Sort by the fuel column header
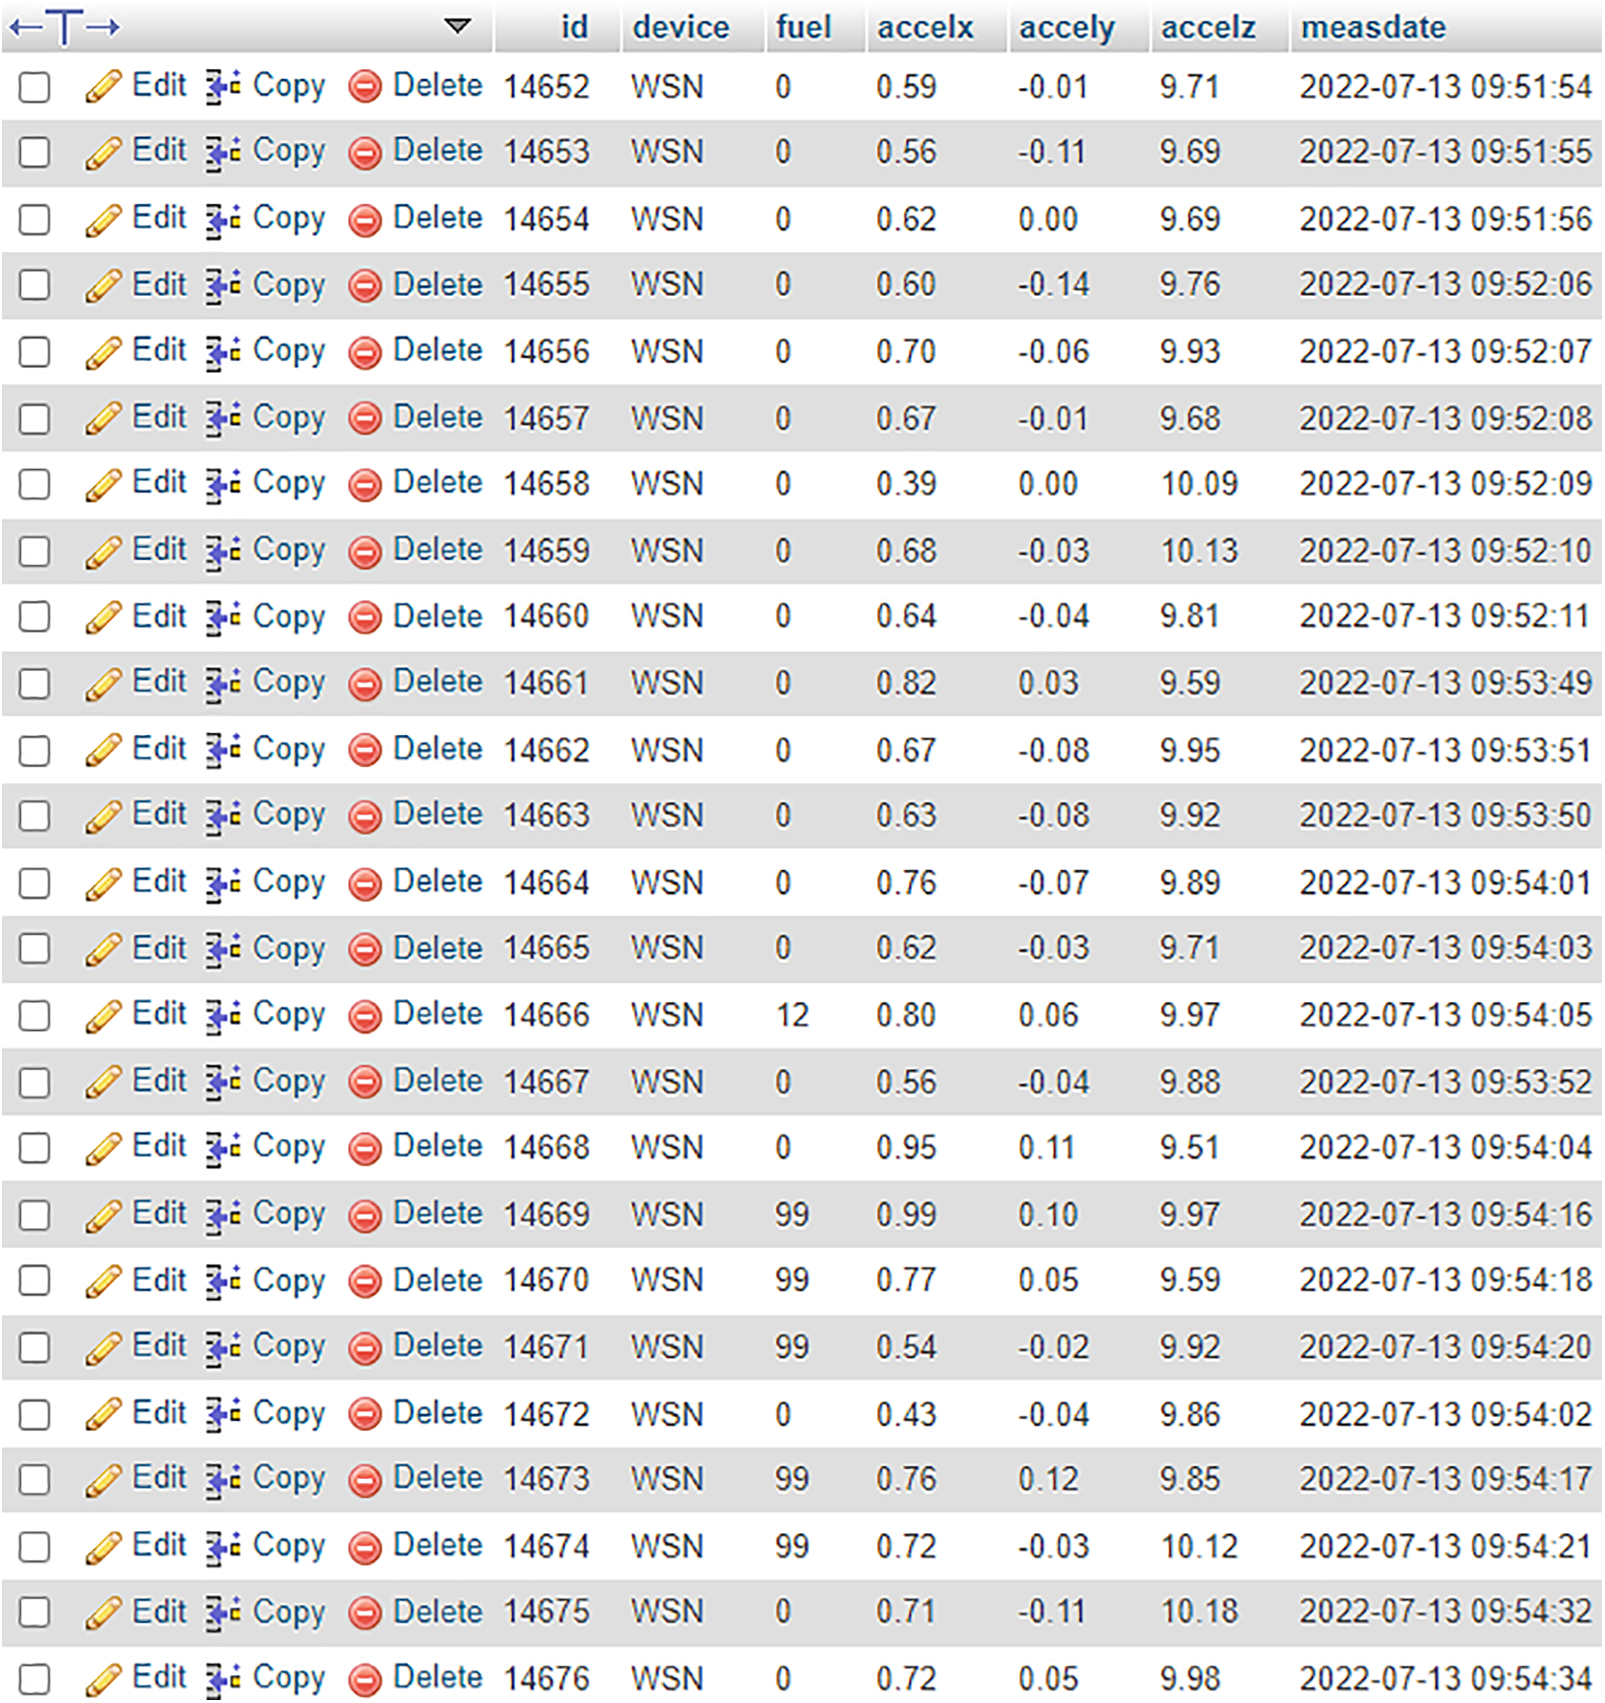 [x=803, y=27]
